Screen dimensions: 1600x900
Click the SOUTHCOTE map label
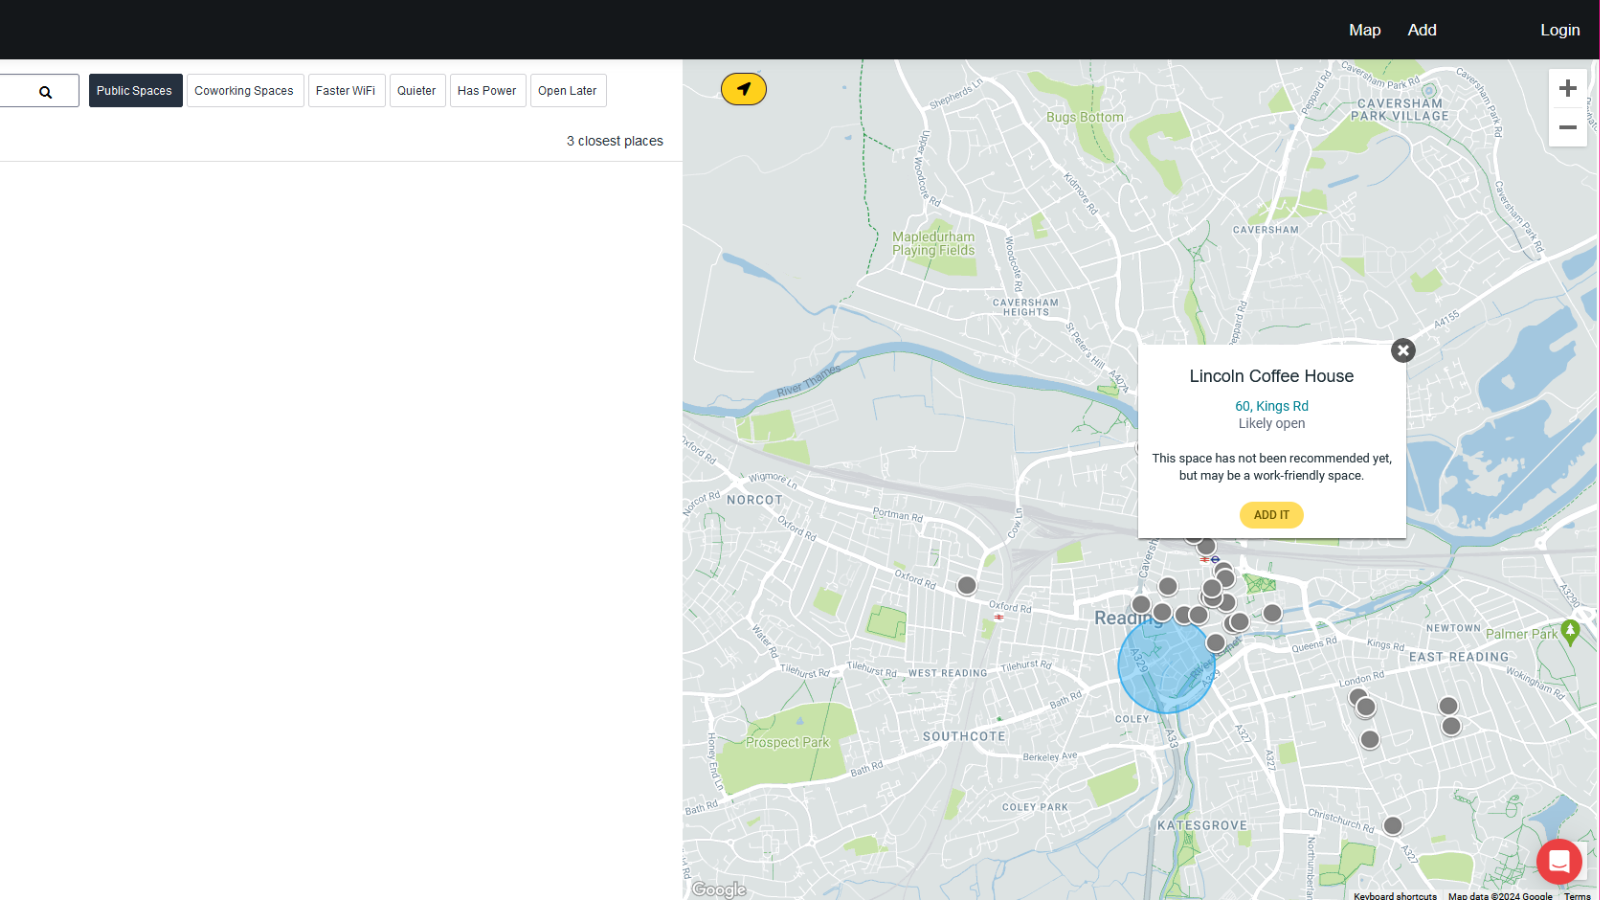pyautogui.click(x=964, y=736)
